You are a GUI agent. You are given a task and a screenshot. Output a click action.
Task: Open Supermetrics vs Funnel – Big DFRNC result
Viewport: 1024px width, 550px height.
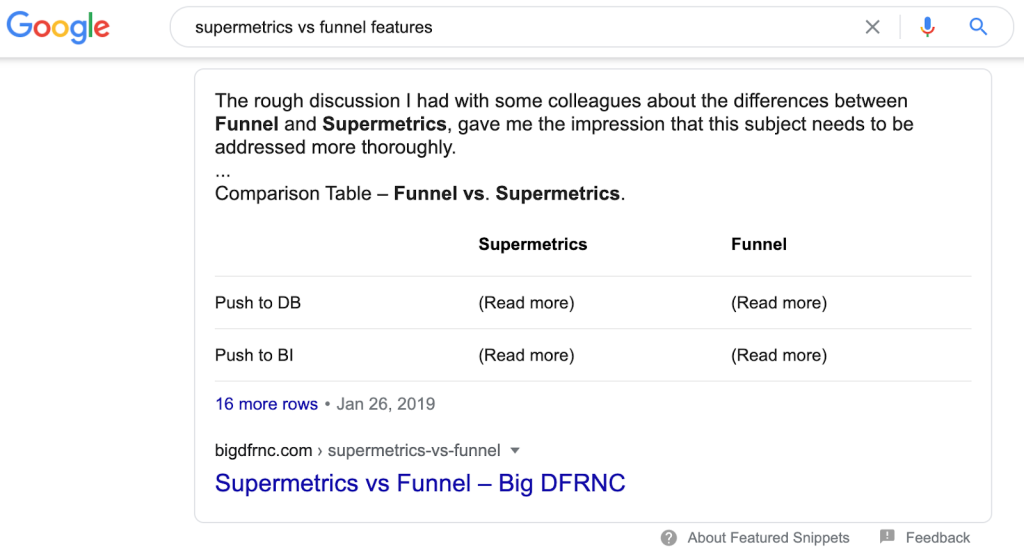pos(420,483)
